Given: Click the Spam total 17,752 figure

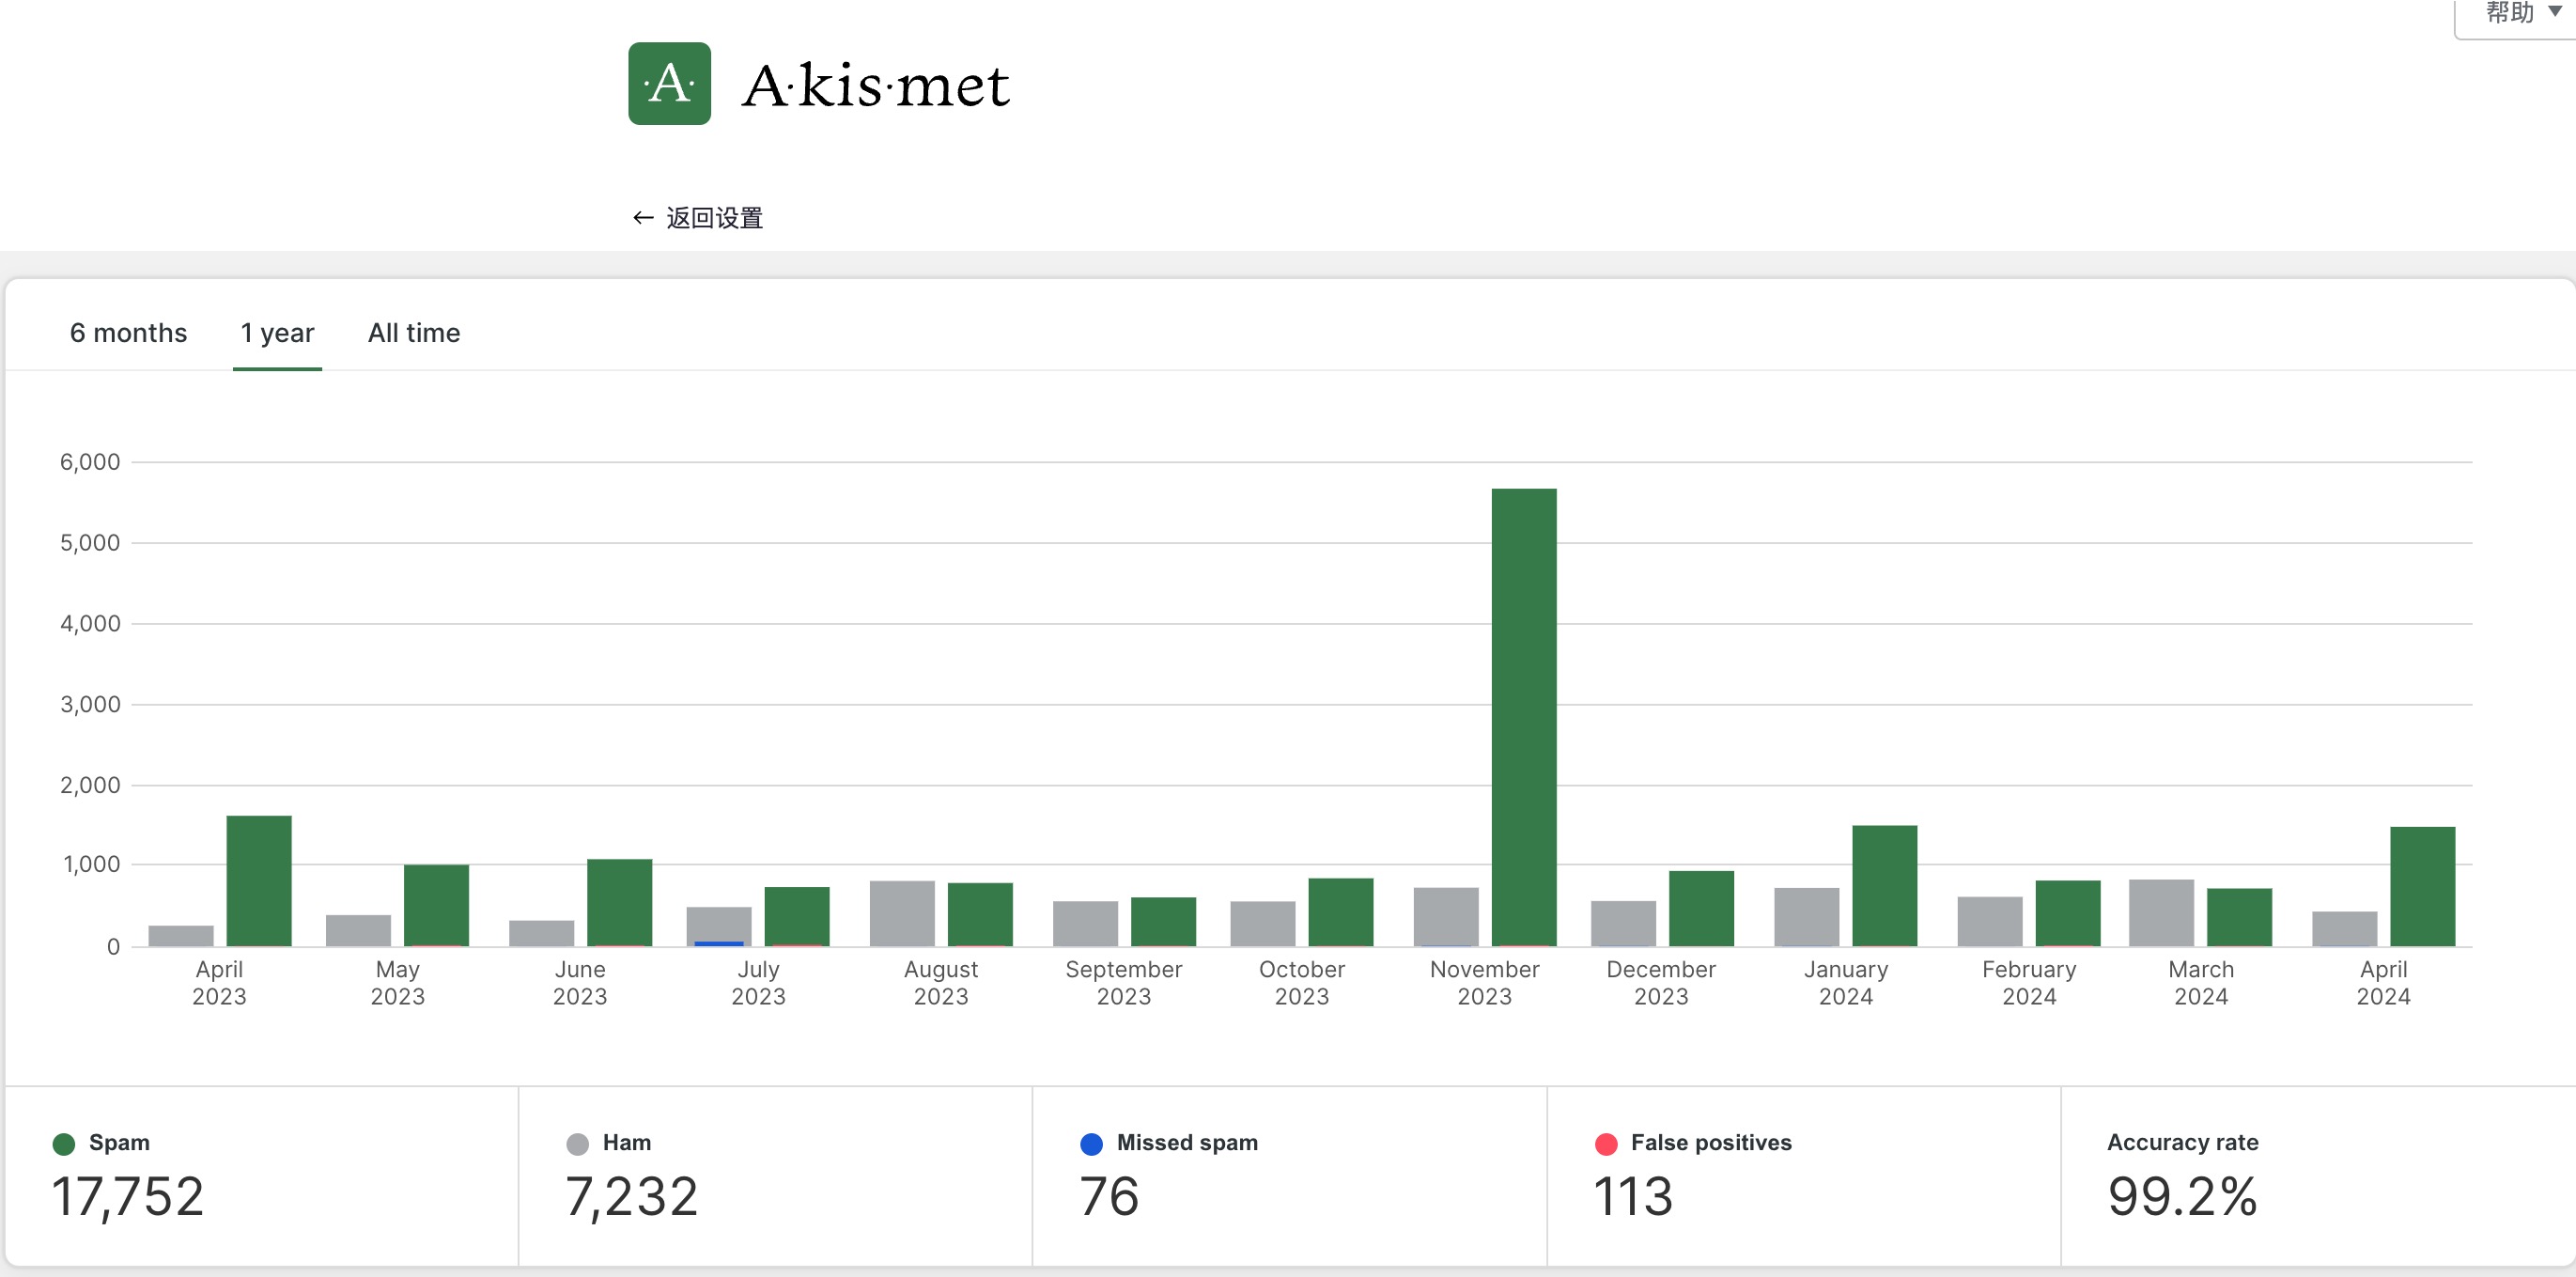Looking at the screenshot, I should click(x=128, y=1197).
